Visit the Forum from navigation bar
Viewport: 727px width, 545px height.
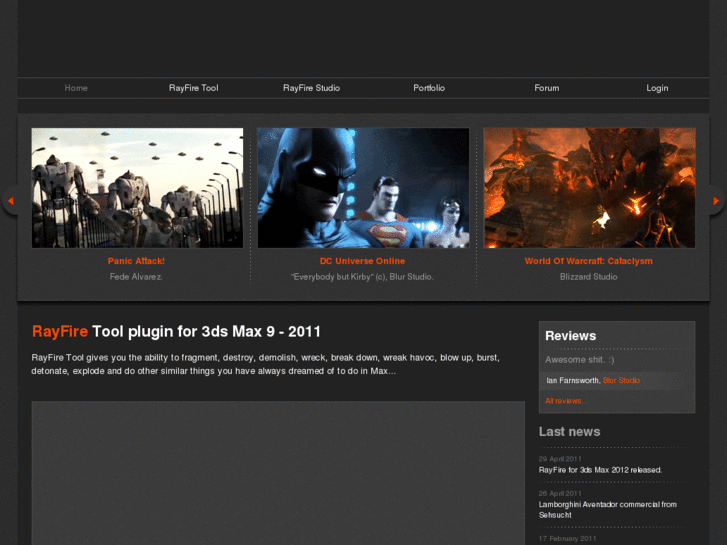click(x=547, y=88)
